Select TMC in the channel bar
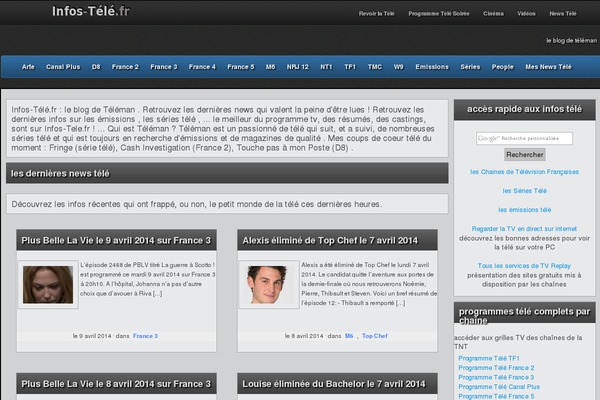This screenshot has height=400, width=600. pyautogui.click(x=375, y=67)
